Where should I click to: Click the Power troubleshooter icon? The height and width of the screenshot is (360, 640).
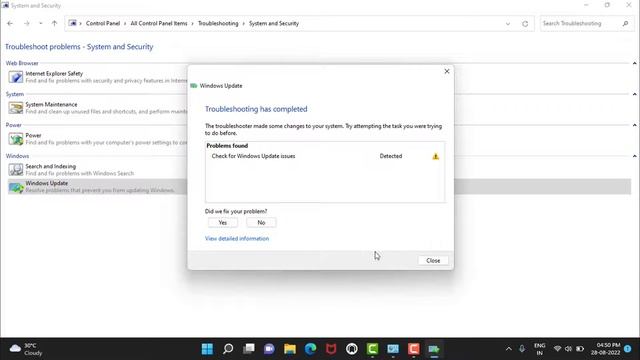[x=16, y=139]
